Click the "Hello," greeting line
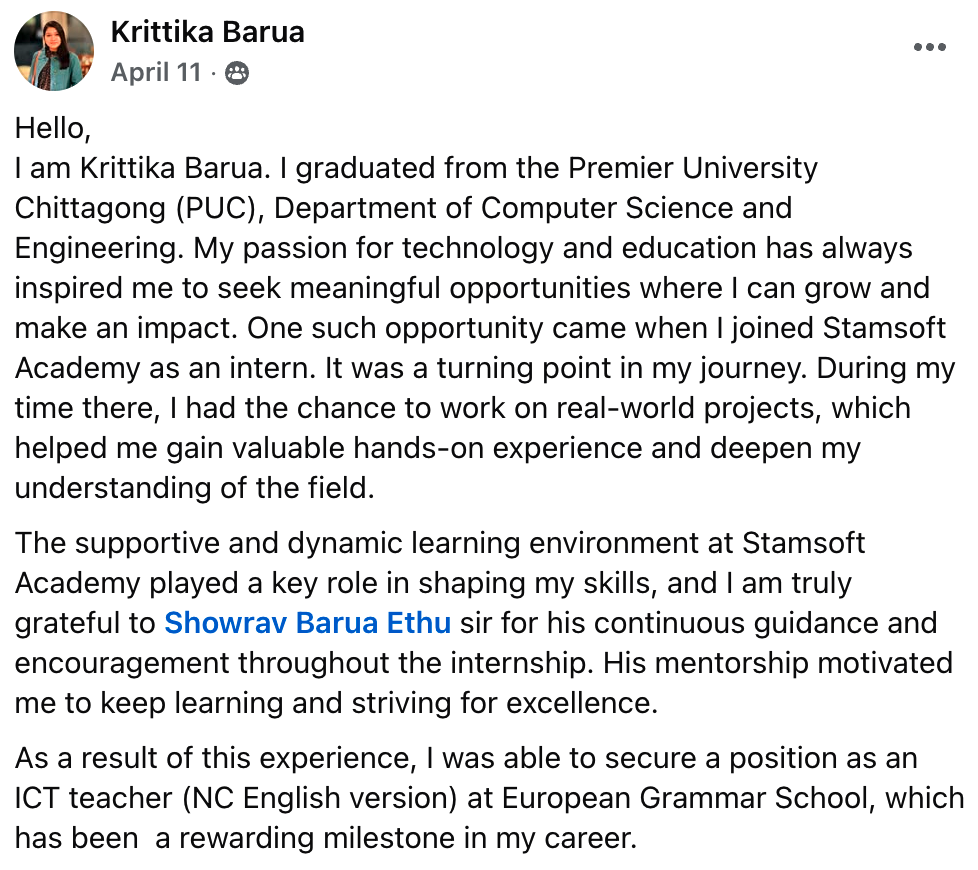The height and width of the screenshot is (870, 978). 53,128
